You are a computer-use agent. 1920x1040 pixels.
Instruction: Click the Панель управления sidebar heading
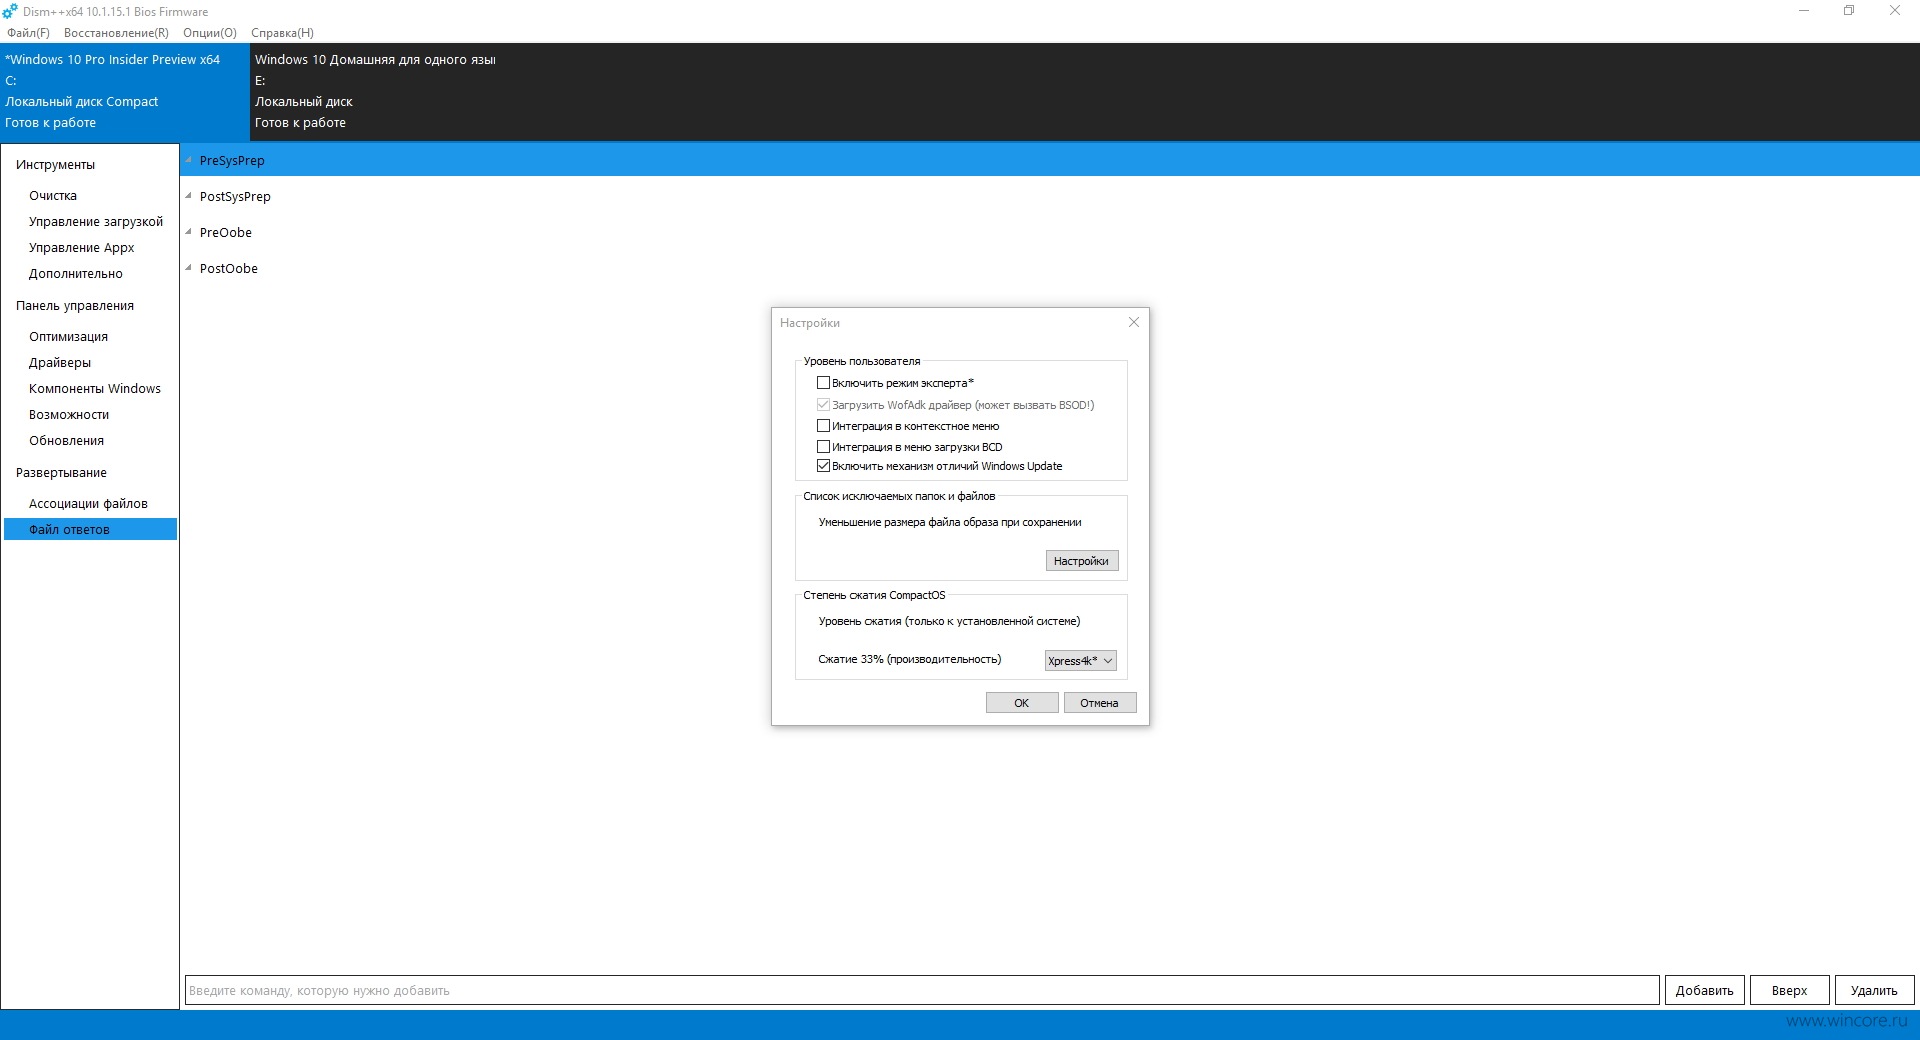click(x=75, y=306)
